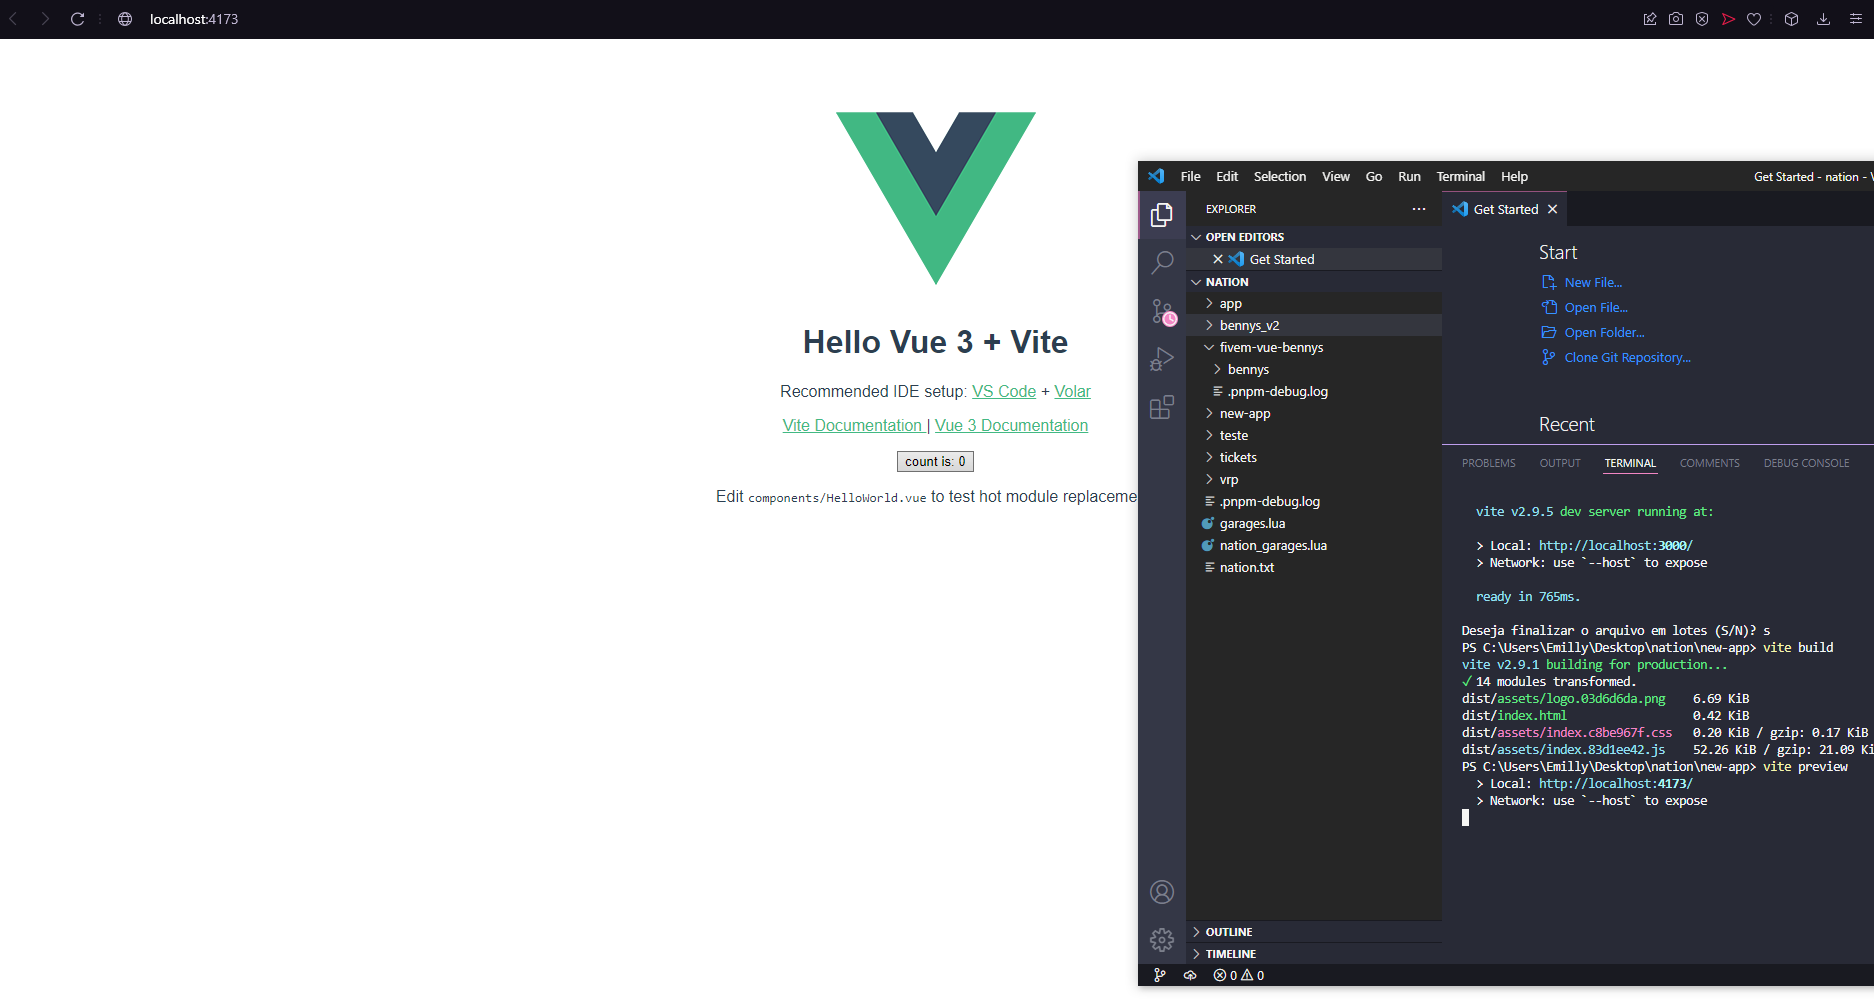The height and width of the screenshot is (1002, 1874).
Task: Open browser downloads icon
Action: (1824, 19)
